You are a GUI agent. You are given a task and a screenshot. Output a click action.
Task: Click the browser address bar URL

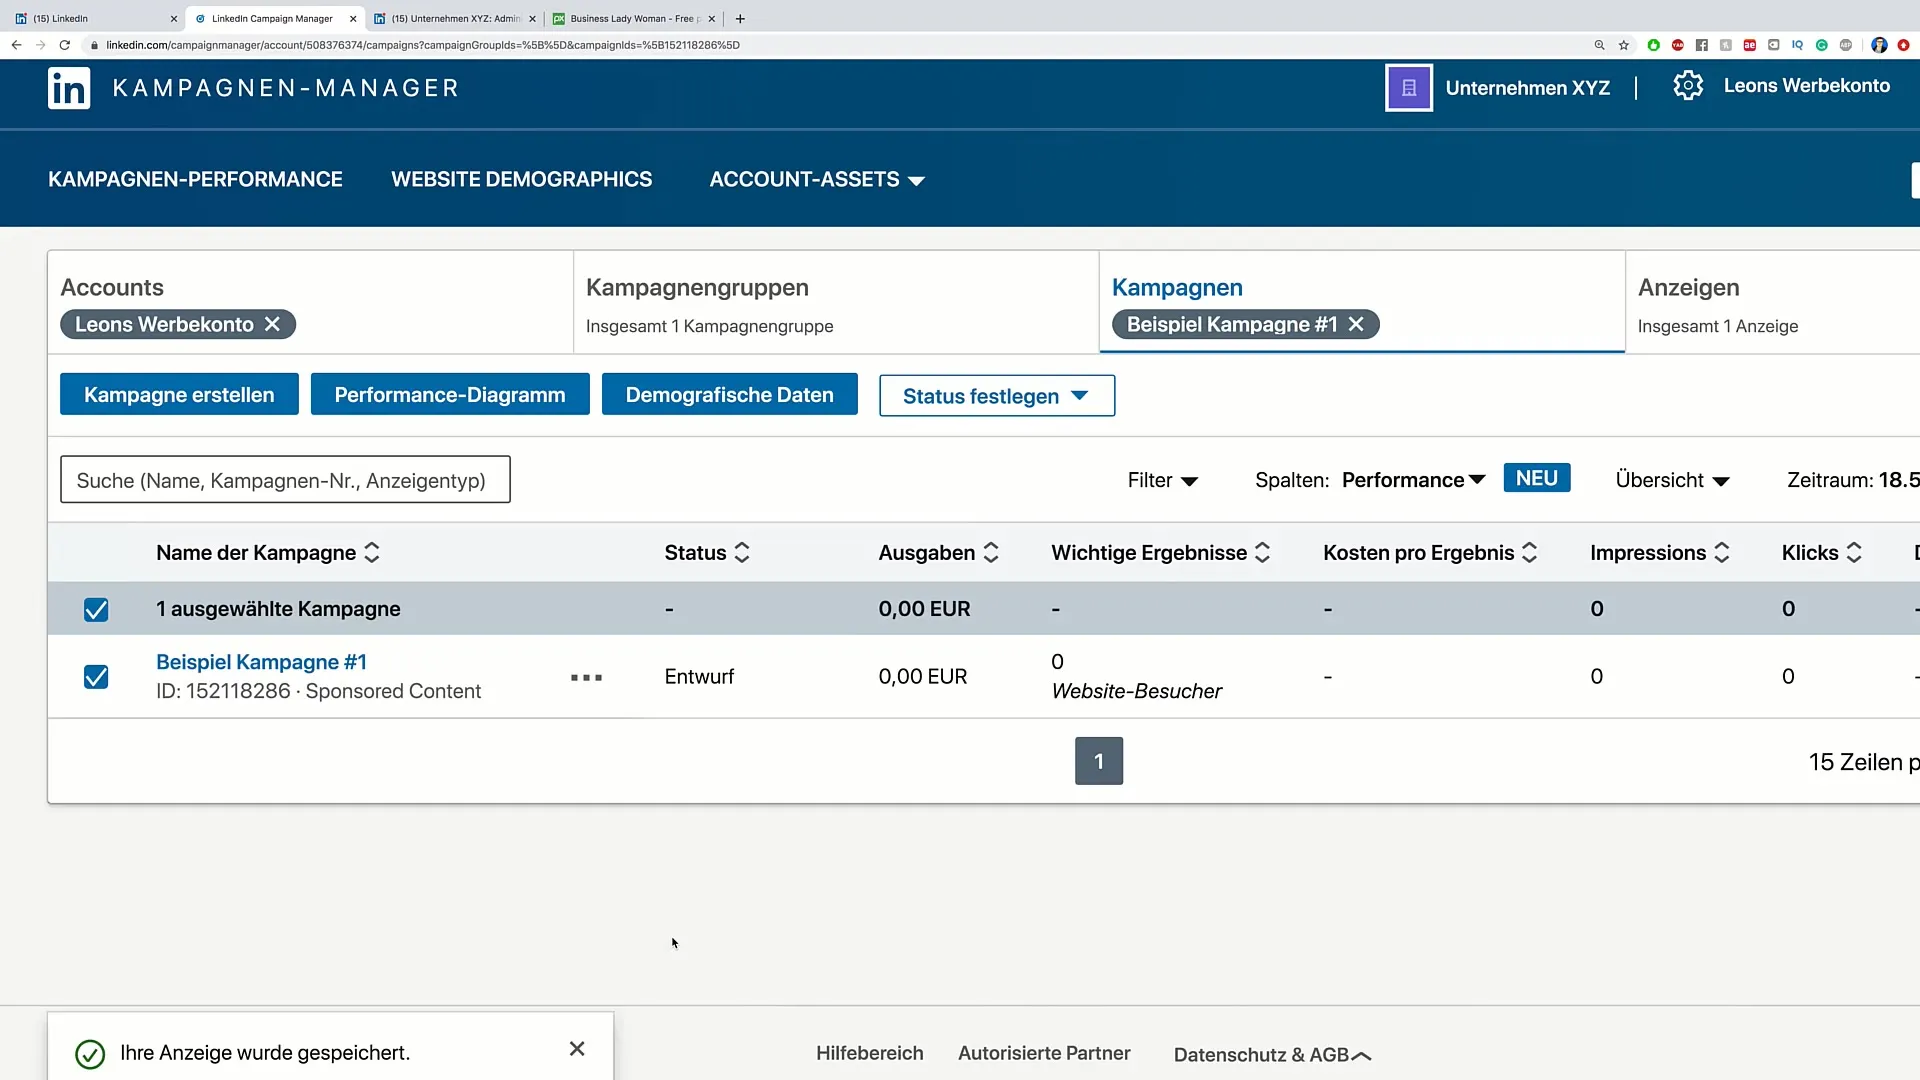pyautogui.click(x=423, y=45)
